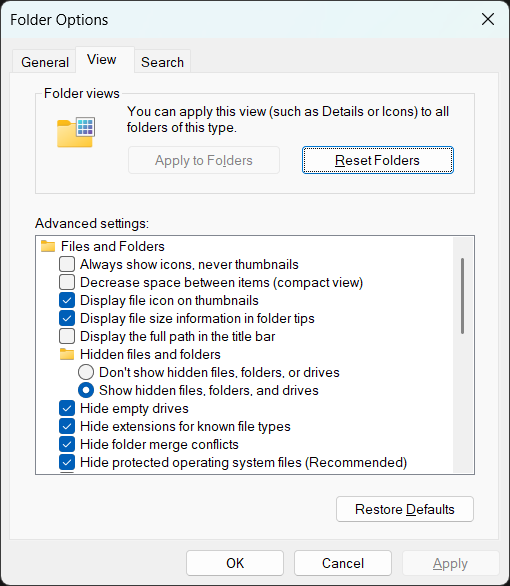Viewport: 510px width, 586px height.
Task: Enable Decrease space between items (compact view)
Action: point(67,282)
